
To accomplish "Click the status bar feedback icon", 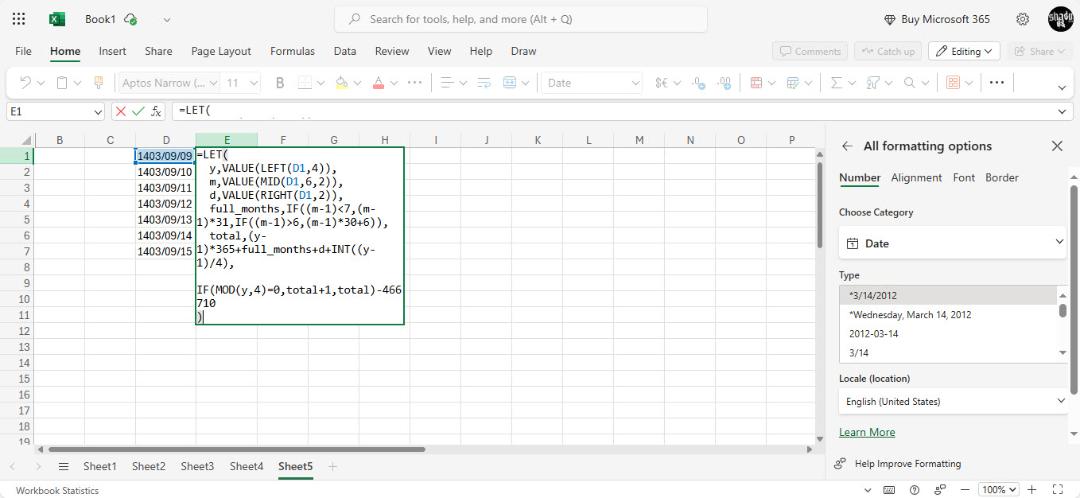I will (939, 490).
